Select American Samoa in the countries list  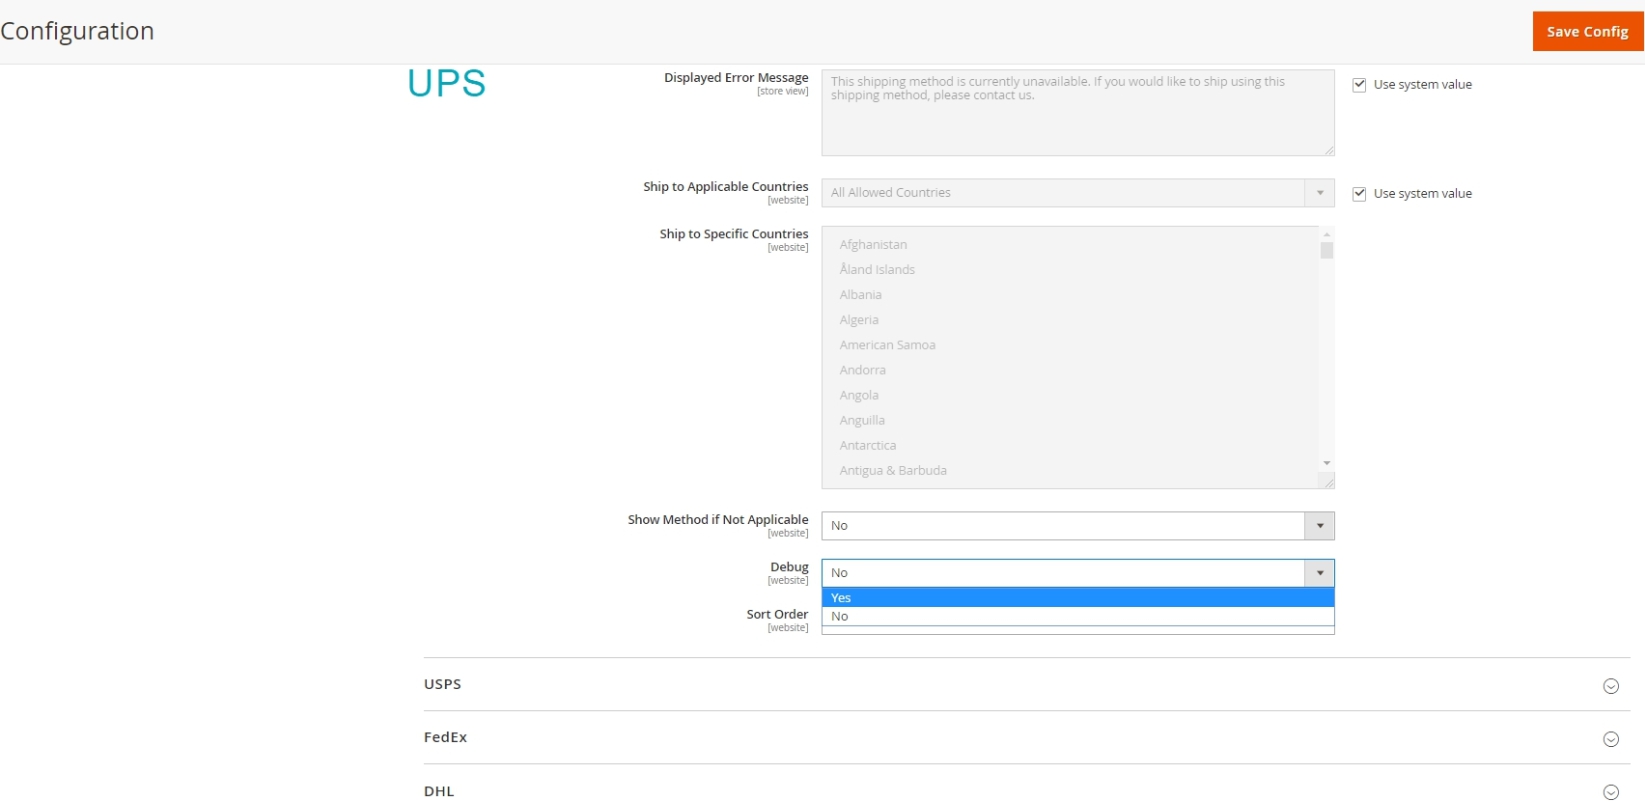coord(887,345)
